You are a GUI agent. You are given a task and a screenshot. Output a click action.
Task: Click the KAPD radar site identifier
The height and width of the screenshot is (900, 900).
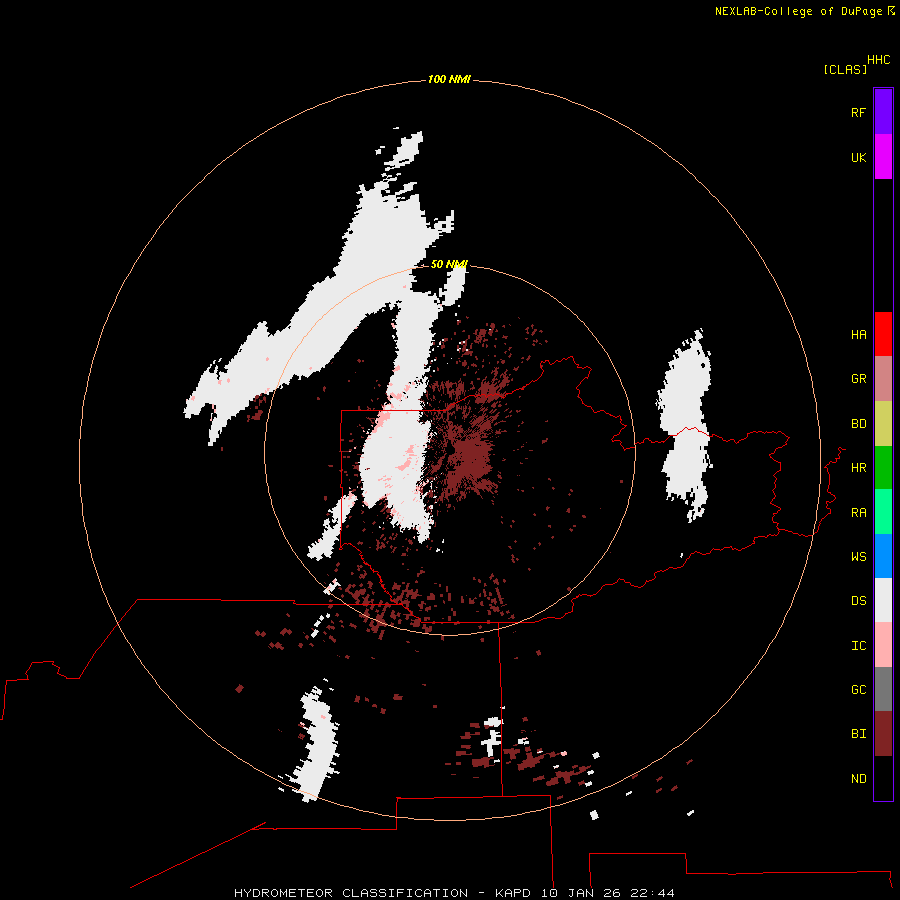point(514,893)
